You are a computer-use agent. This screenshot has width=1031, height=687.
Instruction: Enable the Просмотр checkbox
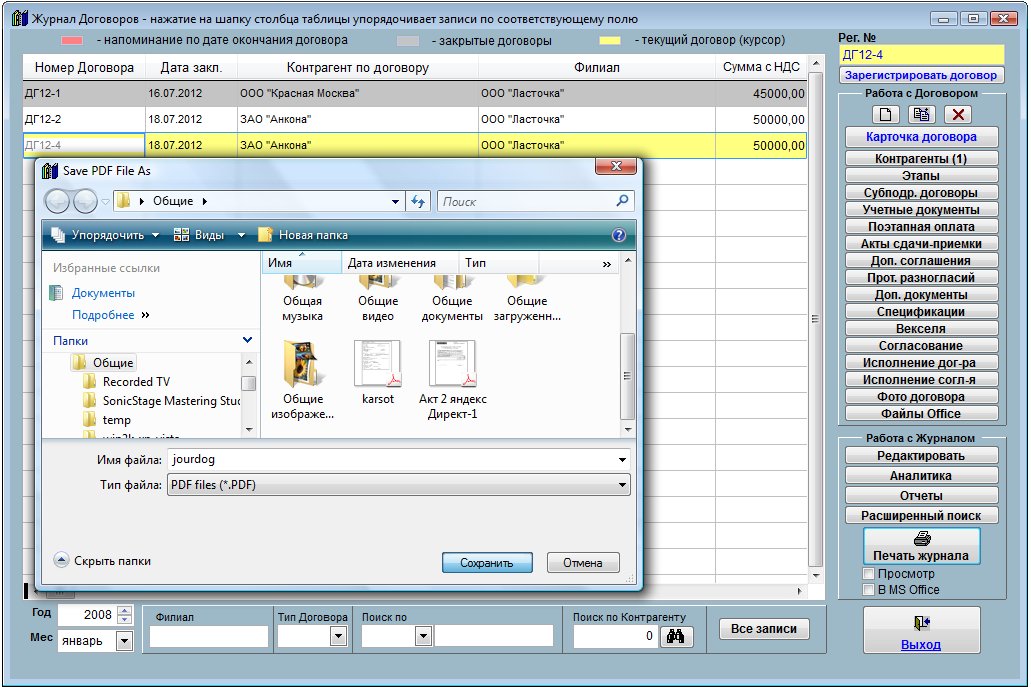[x=868, y=574]
